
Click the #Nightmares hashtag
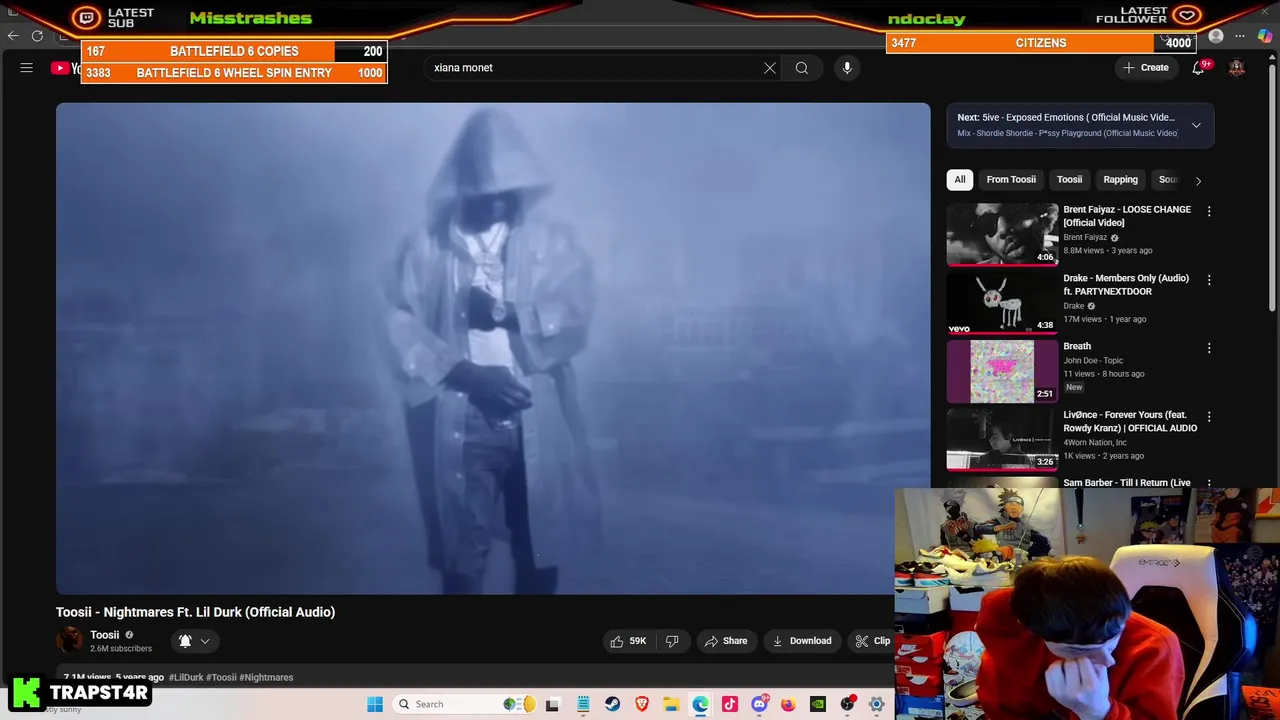pyautogui.click(x=266, y=678)
